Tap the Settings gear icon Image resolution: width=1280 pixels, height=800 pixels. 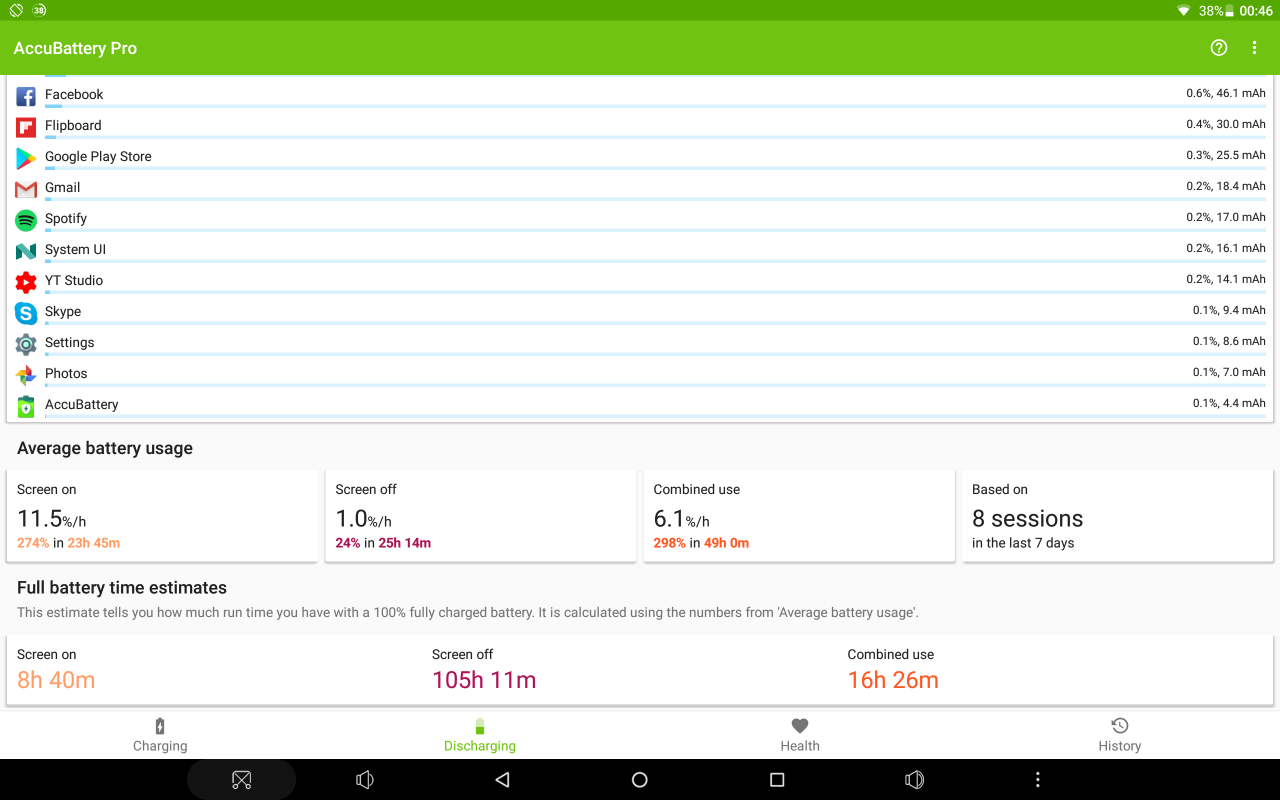tap(26, 345)
